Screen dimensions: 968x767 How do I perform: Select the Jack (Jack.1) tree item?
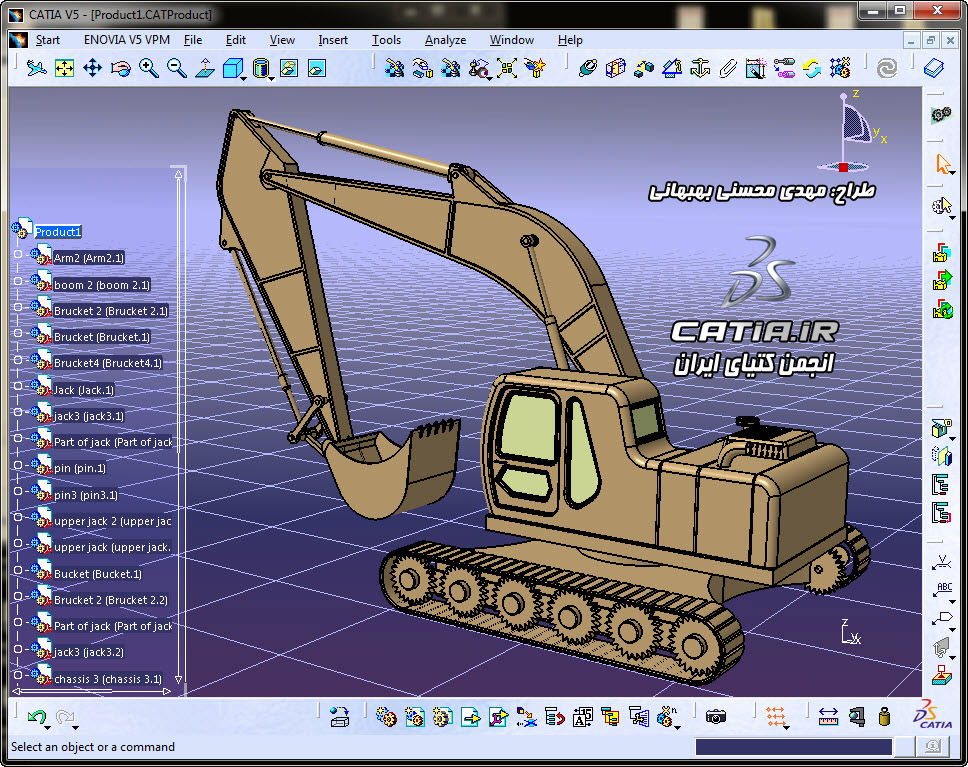tap(84, 390)
